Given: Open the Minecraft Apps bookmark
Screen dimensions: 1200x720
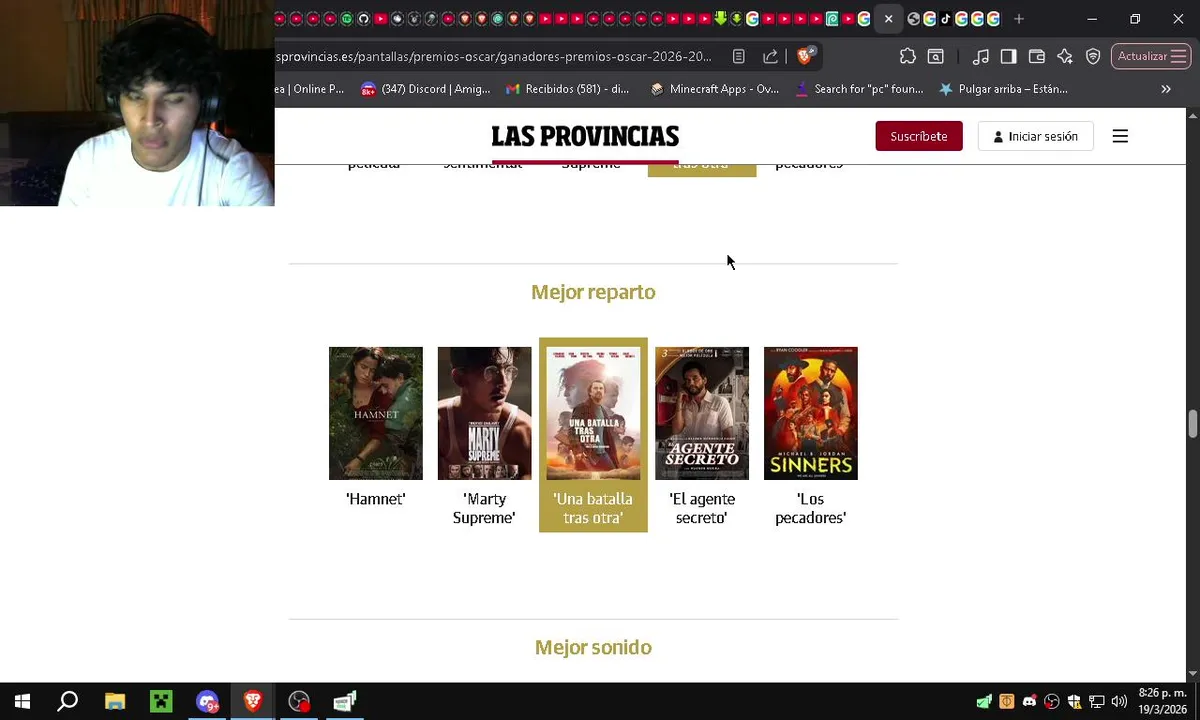Looking at the screenshot, I should coord(714,89).
